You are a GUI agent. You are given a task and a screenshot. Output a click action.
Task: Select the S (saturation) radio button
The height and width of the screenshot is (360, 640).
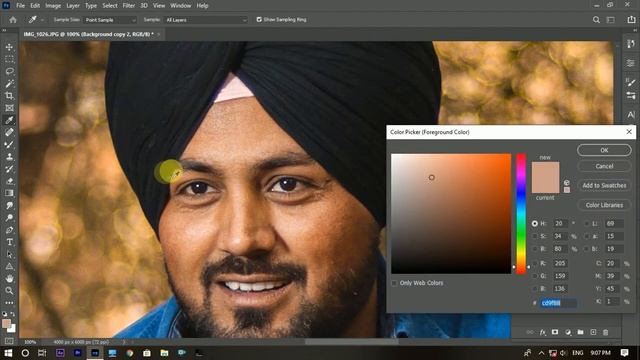pos(535,236)
